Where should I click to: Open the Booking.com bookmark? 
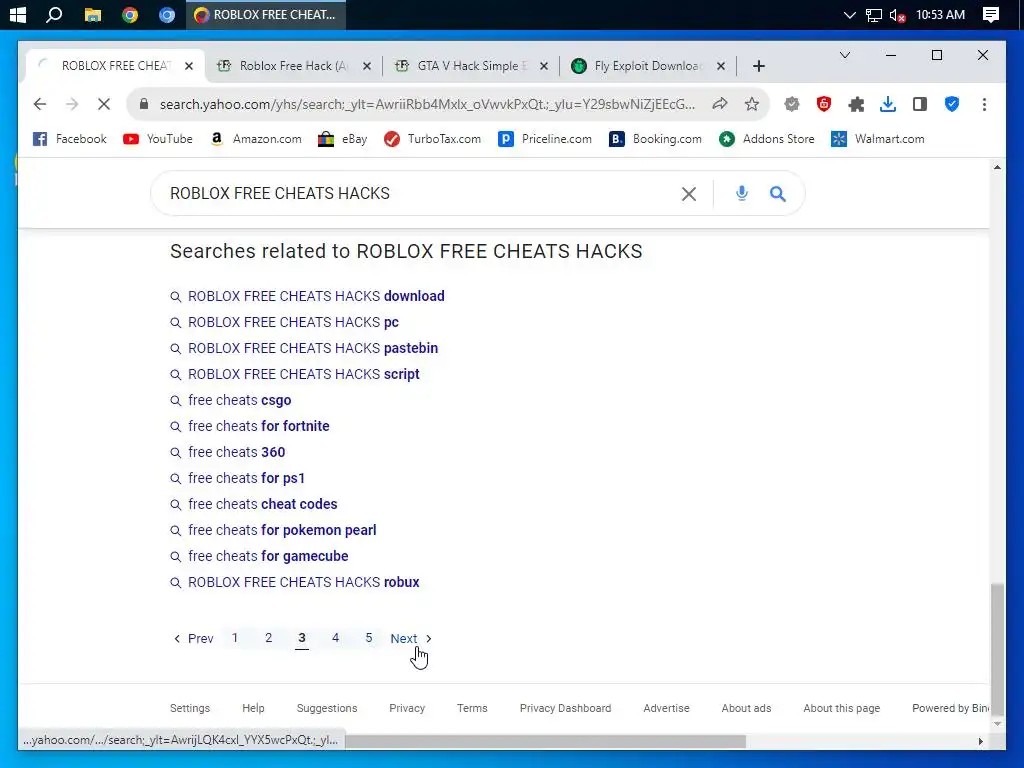(655, 139)
